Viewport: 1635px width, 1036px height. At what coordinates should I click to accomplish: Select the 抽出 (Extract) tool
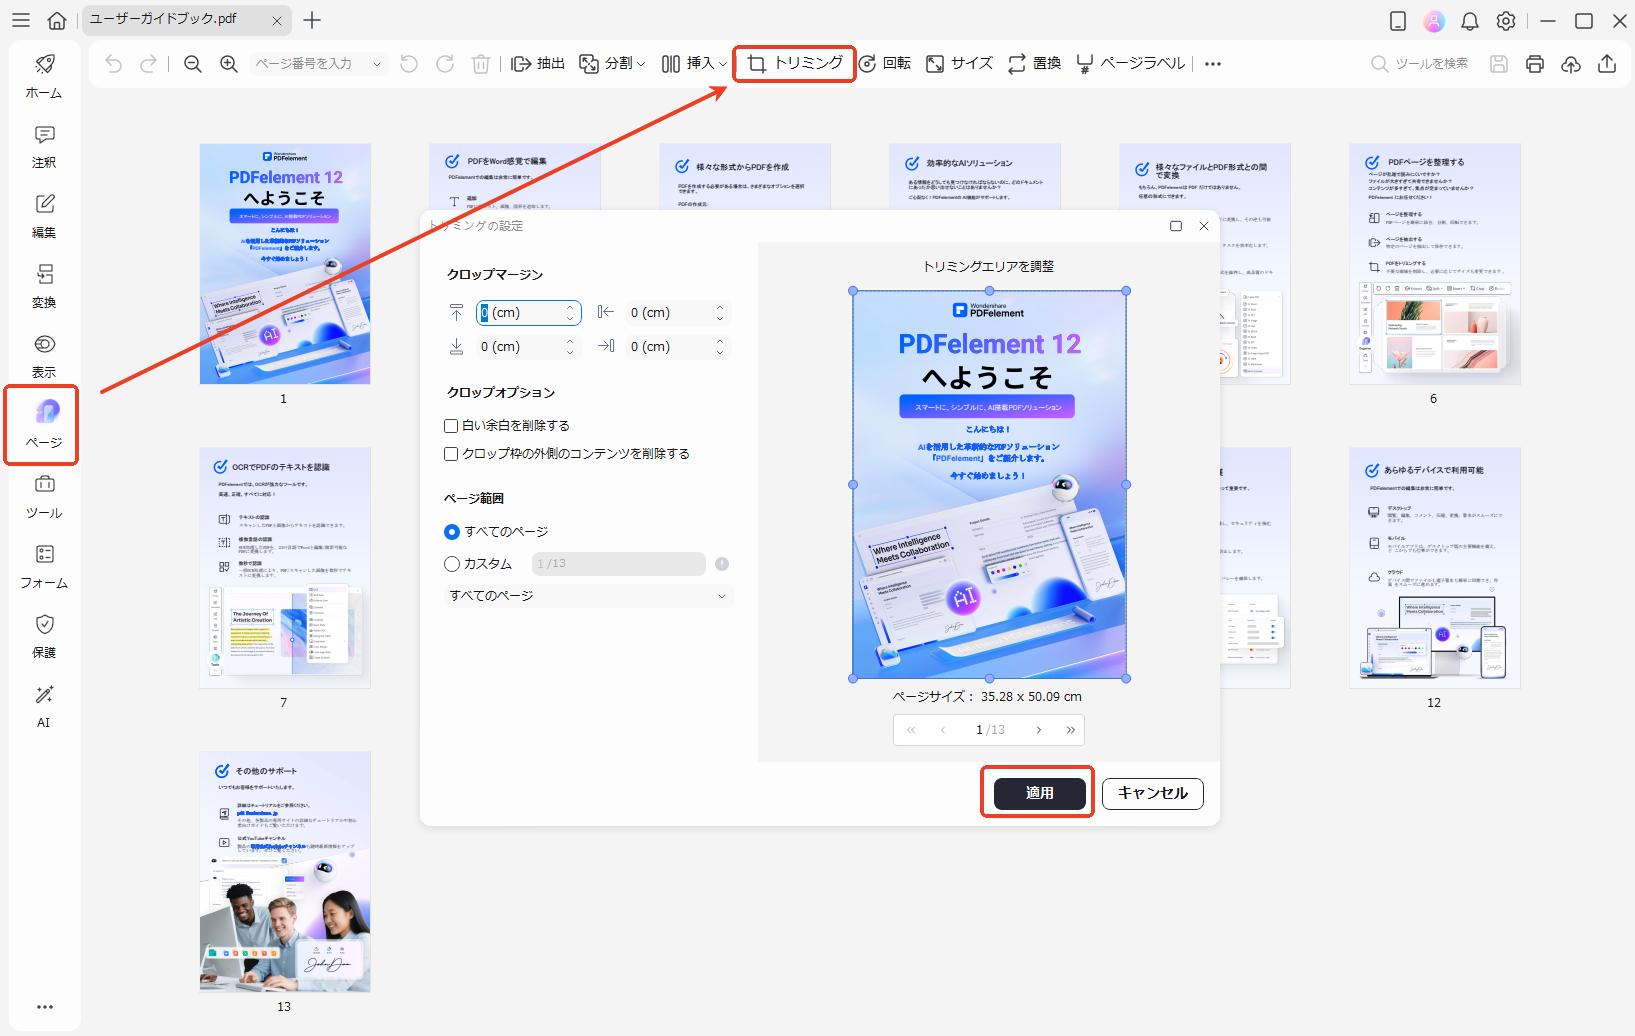[538, 63]
